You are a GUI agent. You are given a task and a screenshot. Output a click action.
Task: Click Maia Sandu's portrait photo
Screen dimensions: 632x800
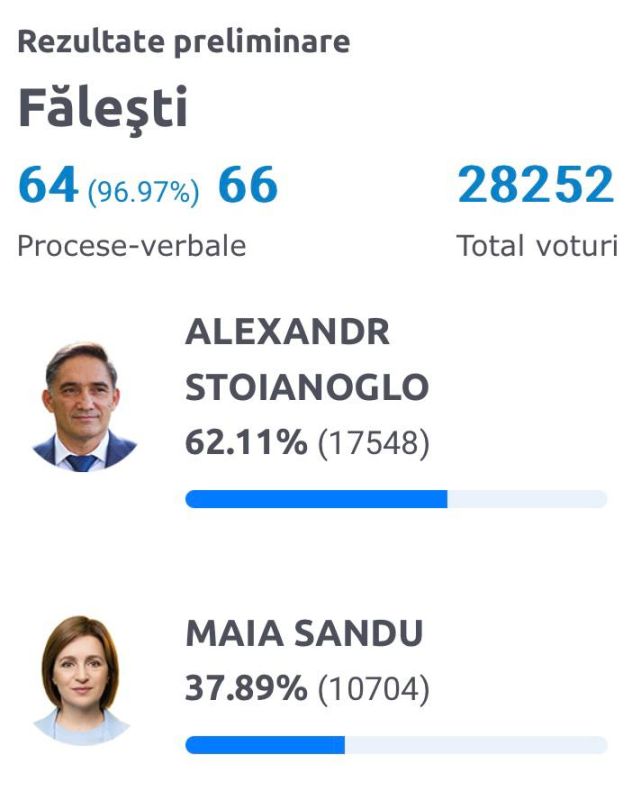[82, 680]
